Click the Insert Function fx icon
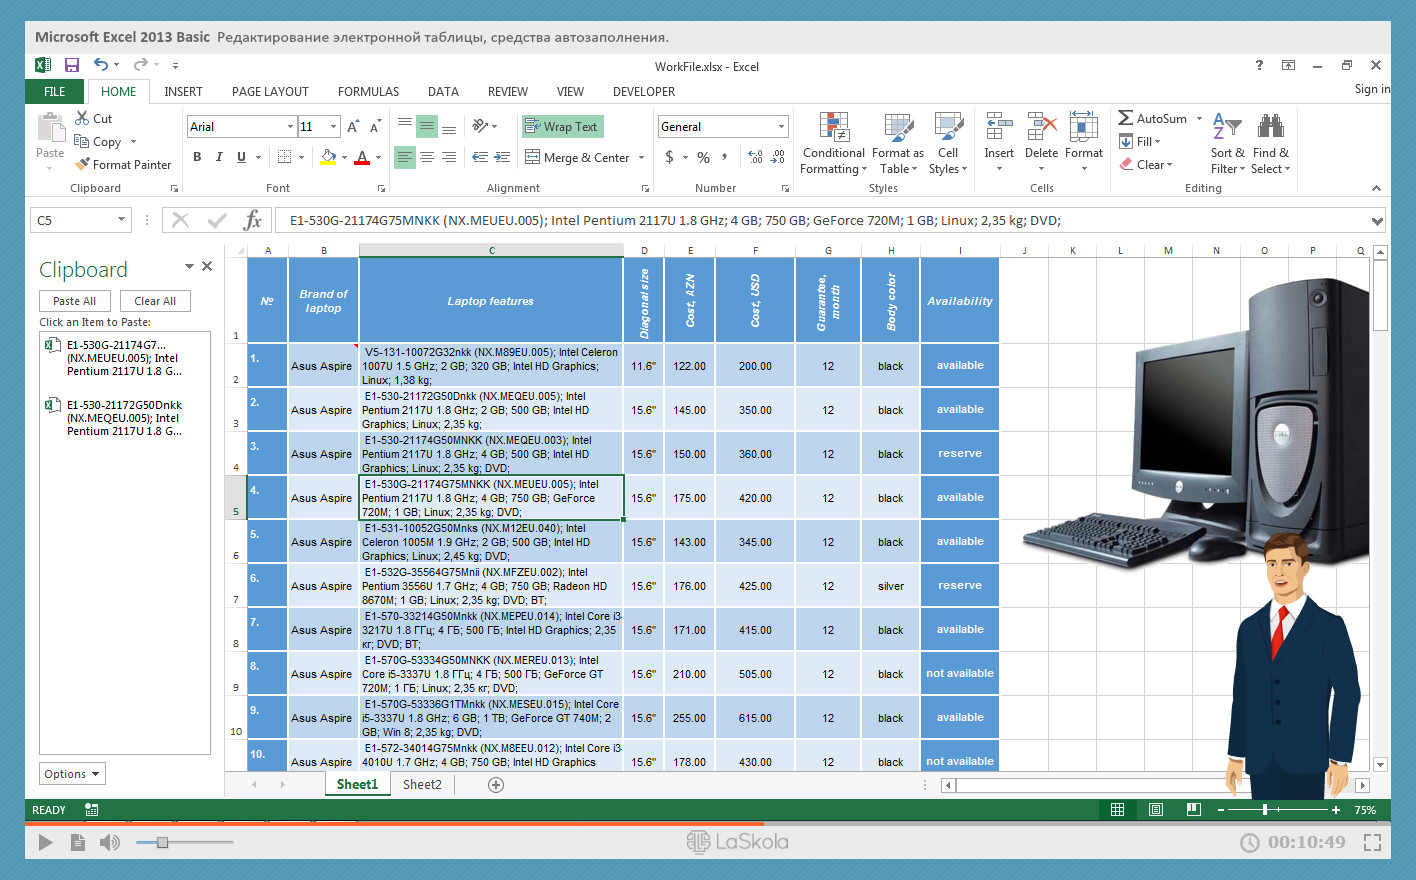The width and height of the screenshot is (1416, 880). tap(253, 220)
